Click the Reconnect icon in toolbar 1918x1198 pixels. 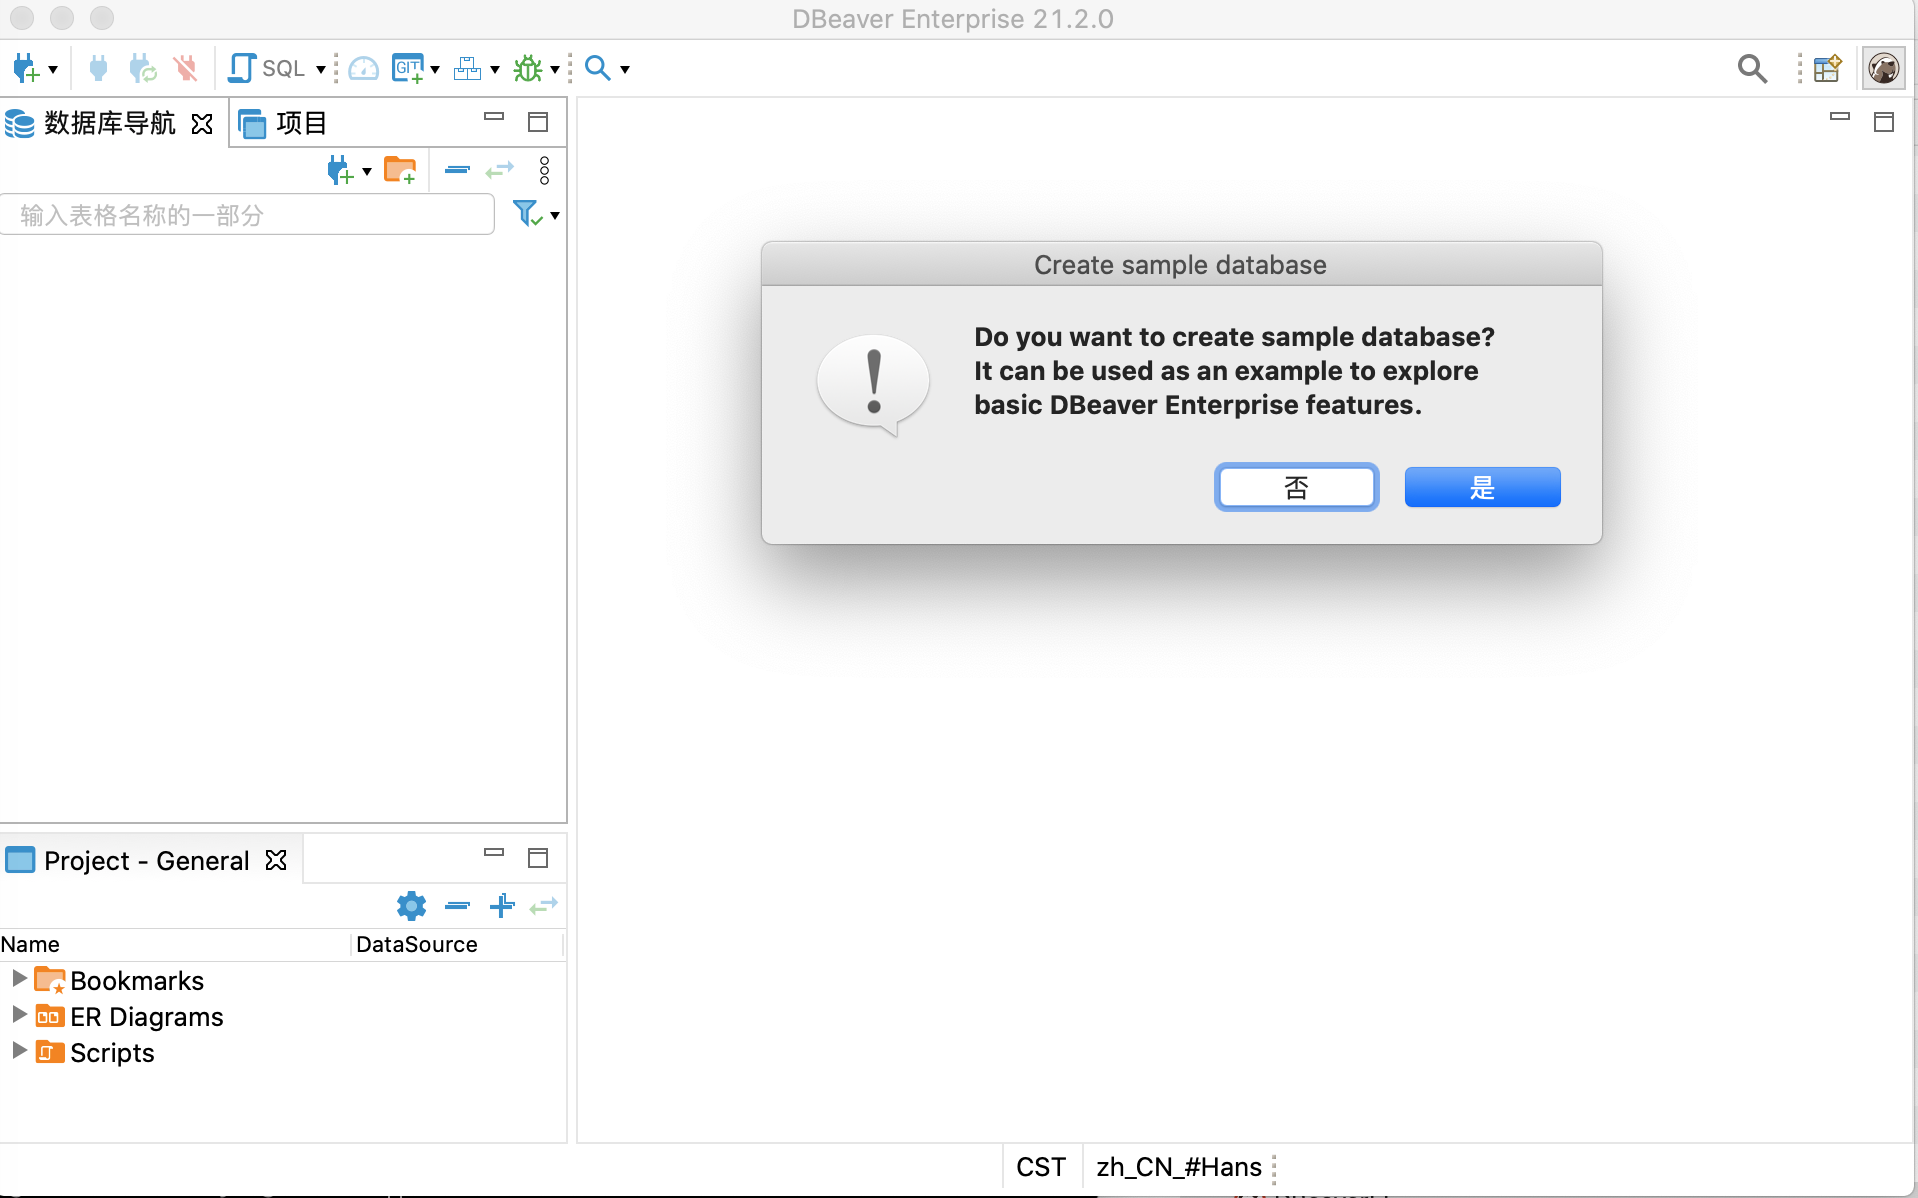point(142,68)
